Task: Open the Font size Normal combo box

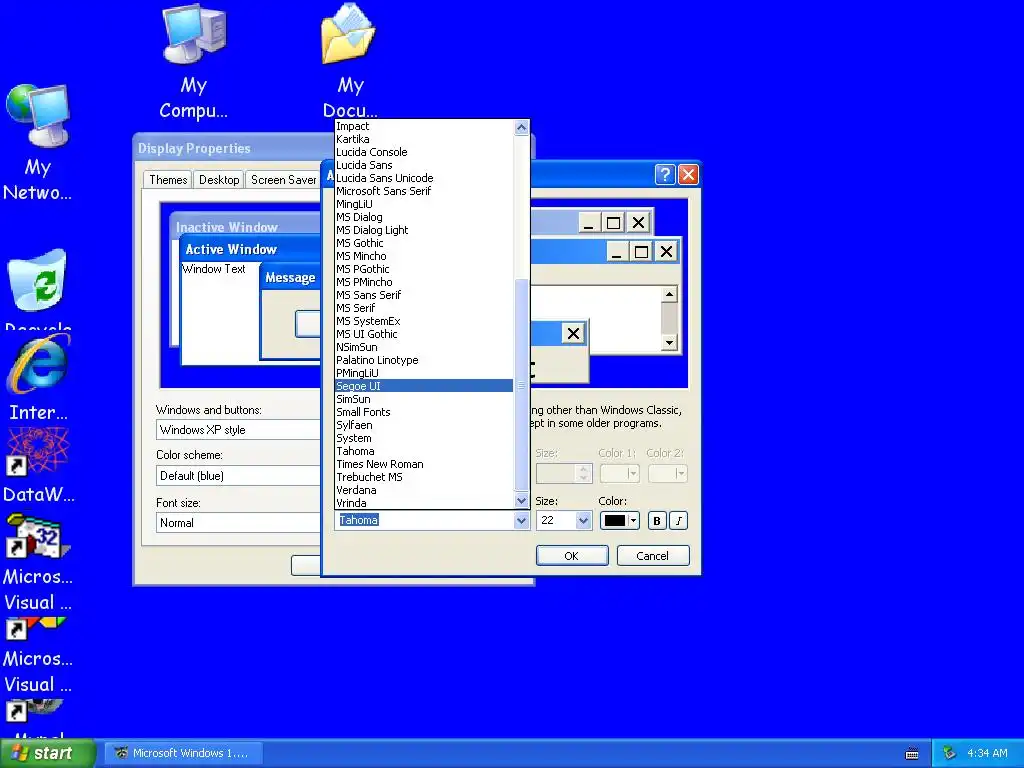Action: click(x=238, y=522)
